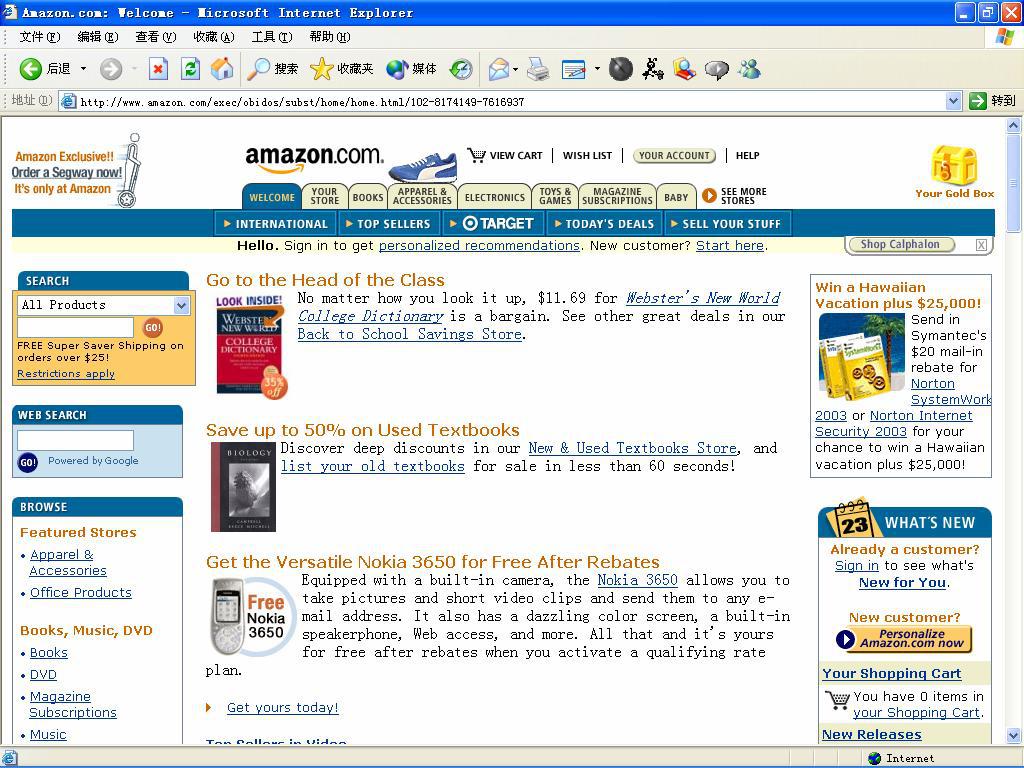
Task: Click the Today's Deals navigation button
Action: coord(605,223)
